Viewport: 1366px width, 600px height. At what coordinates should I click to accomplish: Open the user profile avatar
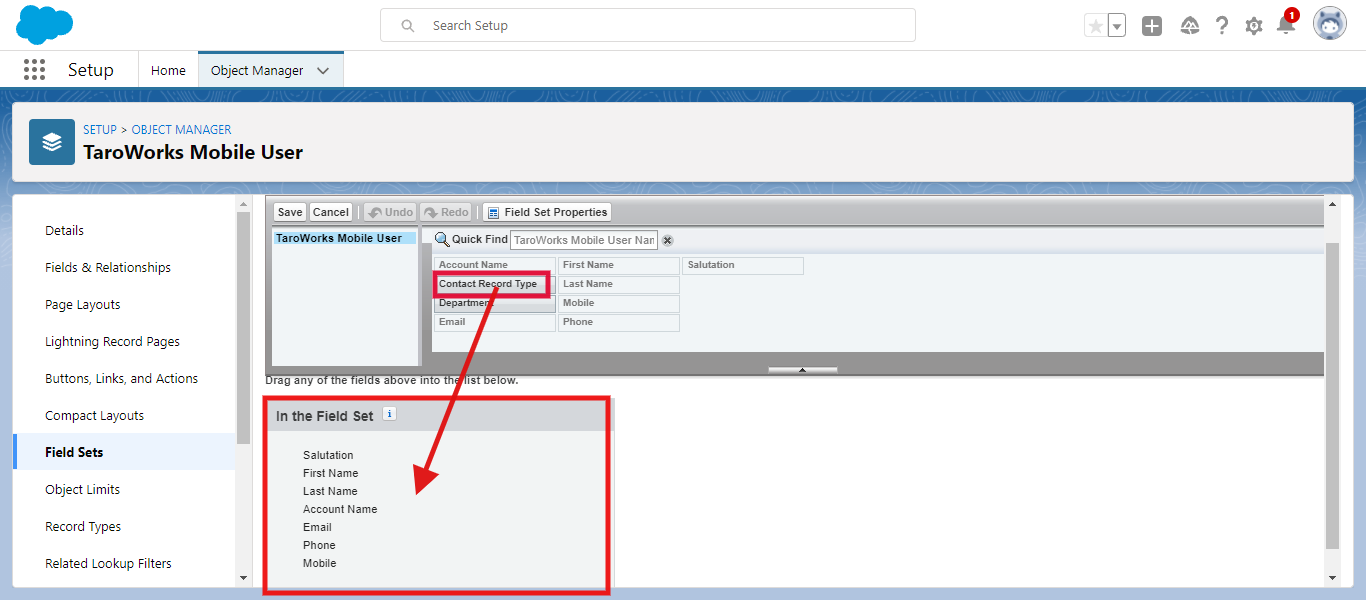(x=1330, y=25)
